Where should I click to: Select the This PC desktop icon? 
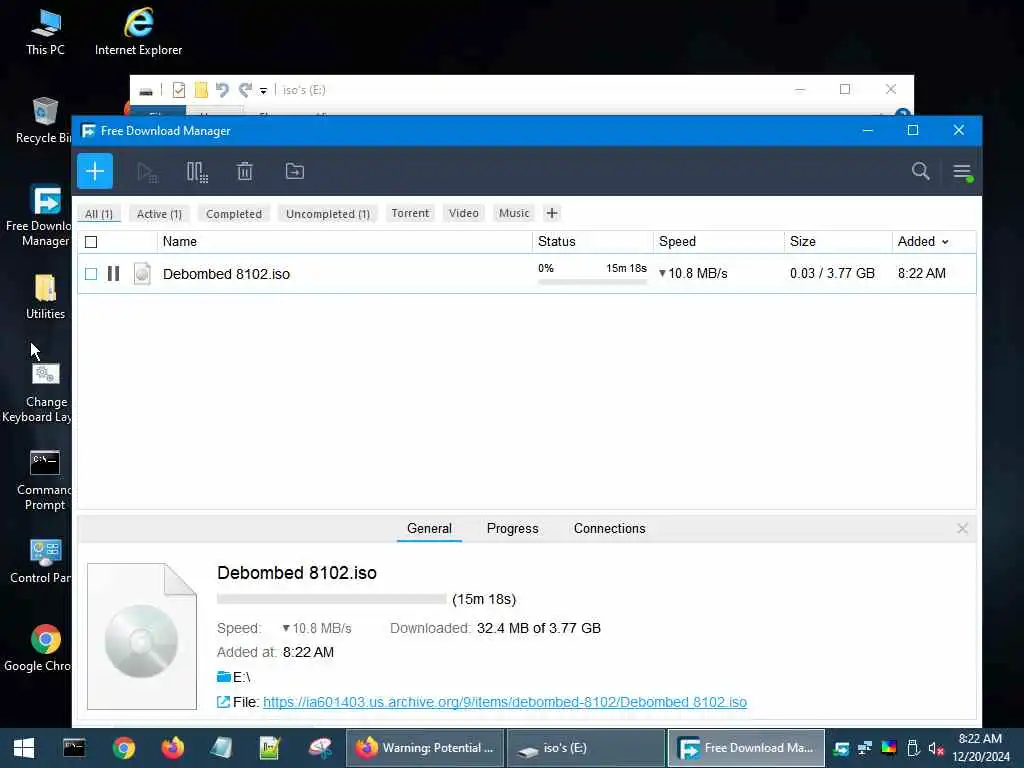coord(45,31)
